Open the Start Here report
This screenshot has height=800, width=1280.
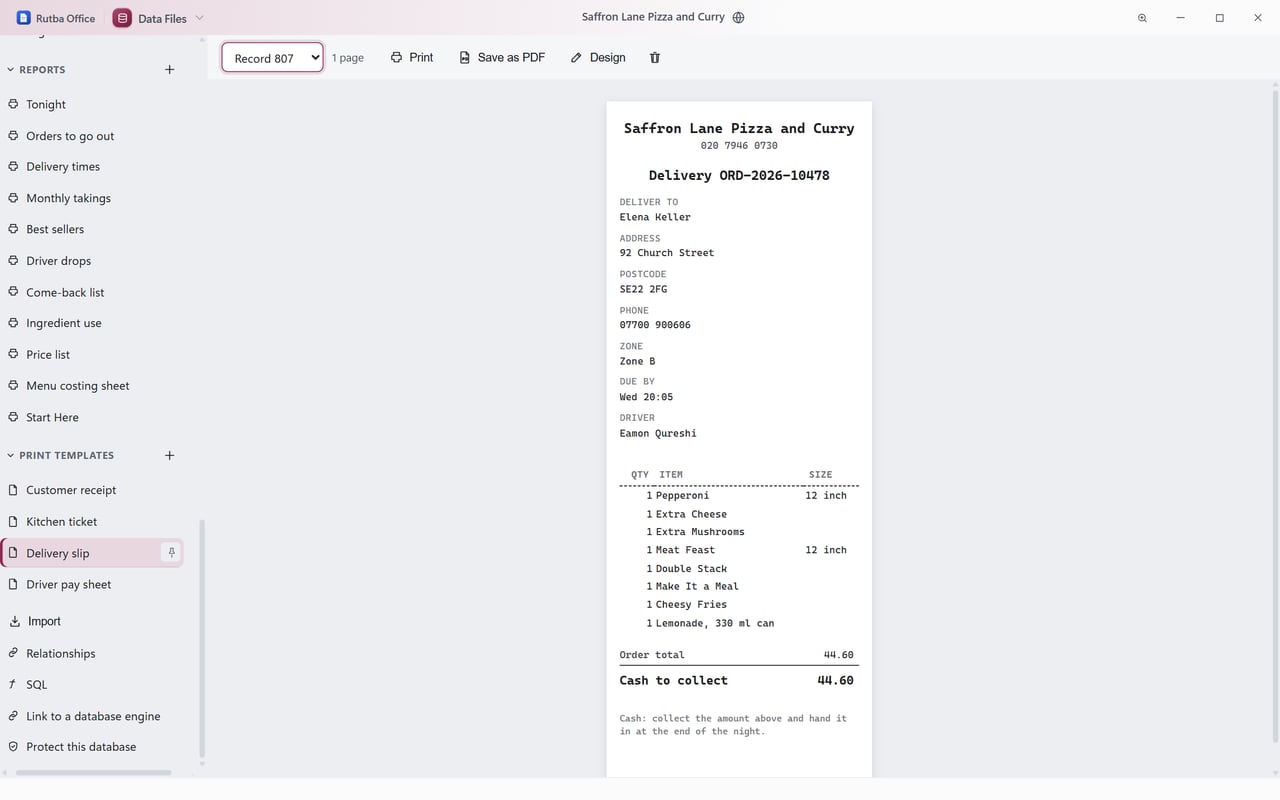tap(92, 417)
